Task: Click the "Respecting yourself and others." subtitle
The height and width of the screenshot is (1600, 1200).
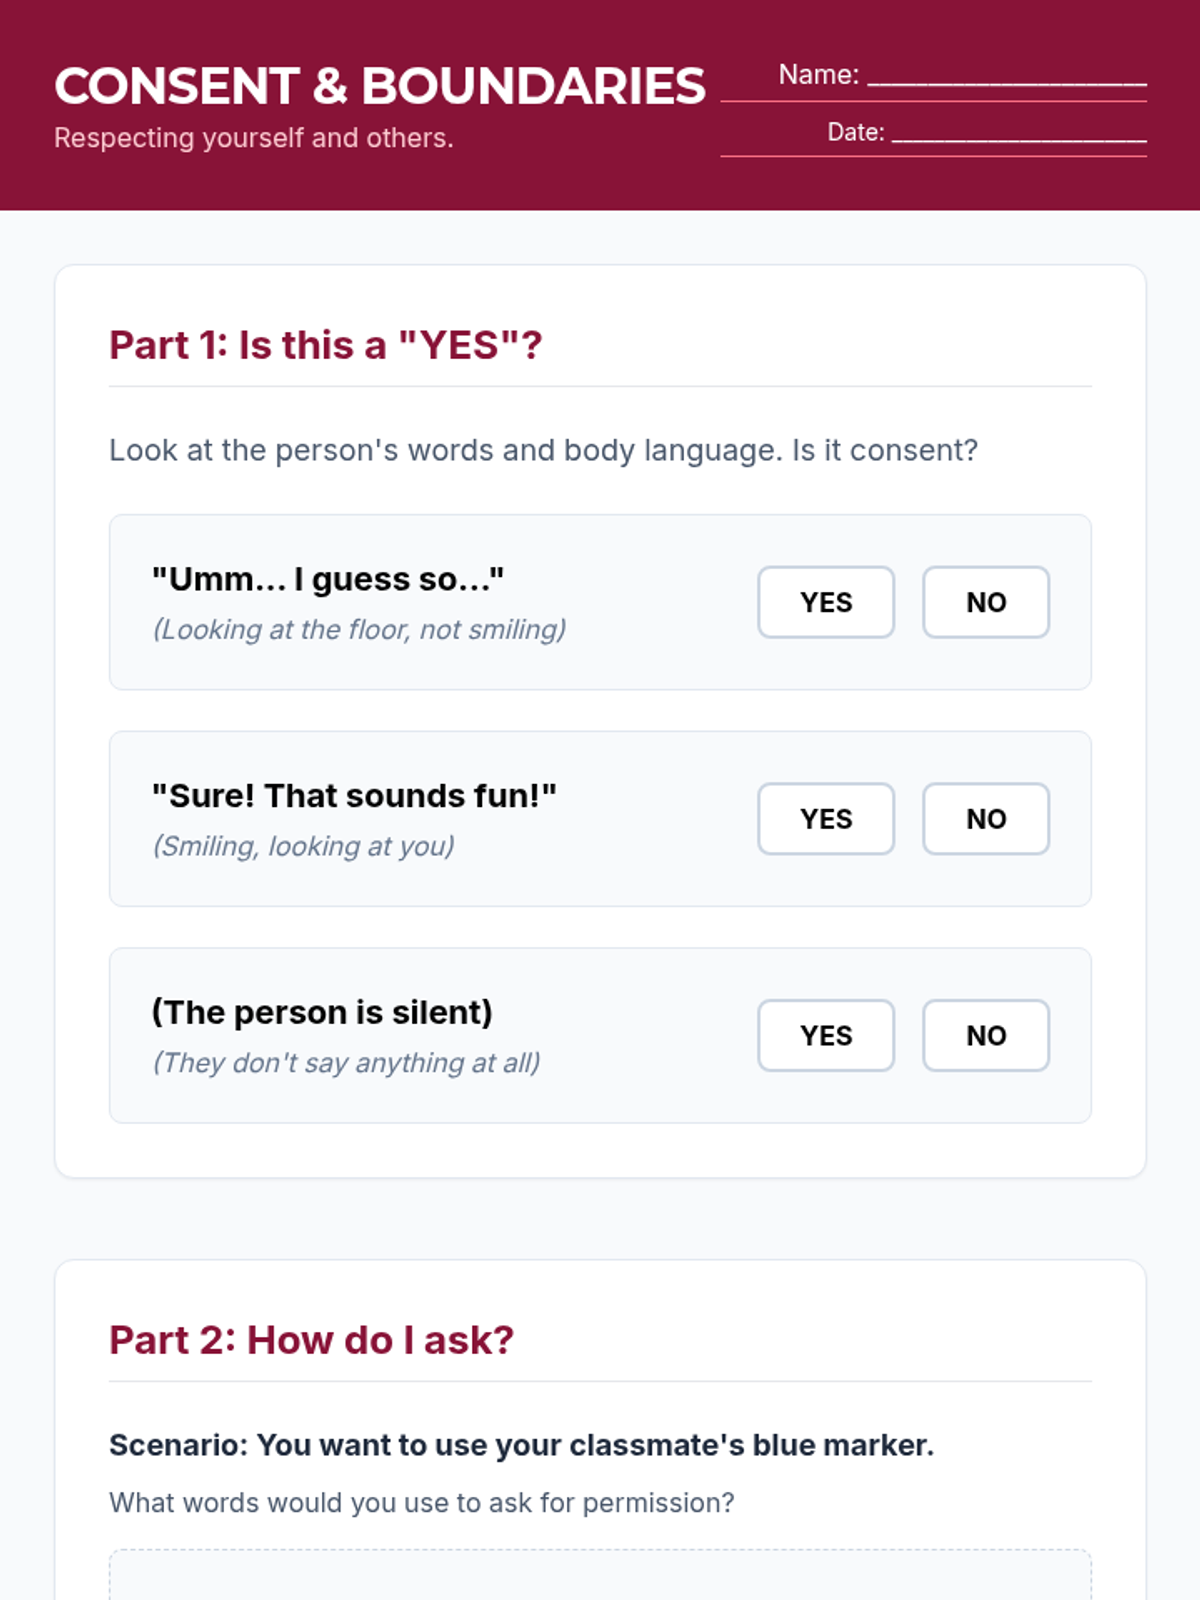Action: pos(254,138)
